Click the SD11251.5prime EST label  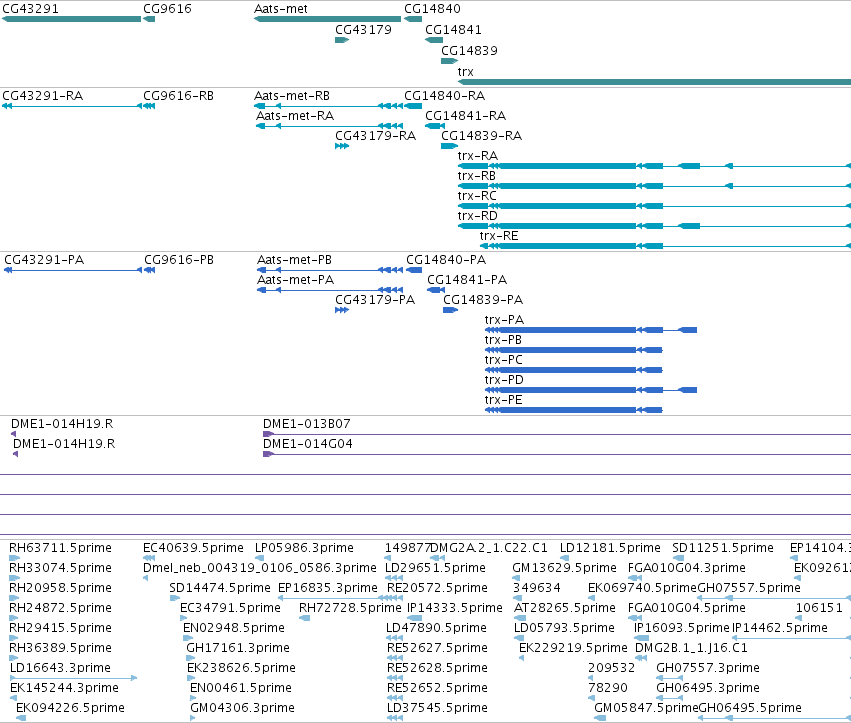723,548
